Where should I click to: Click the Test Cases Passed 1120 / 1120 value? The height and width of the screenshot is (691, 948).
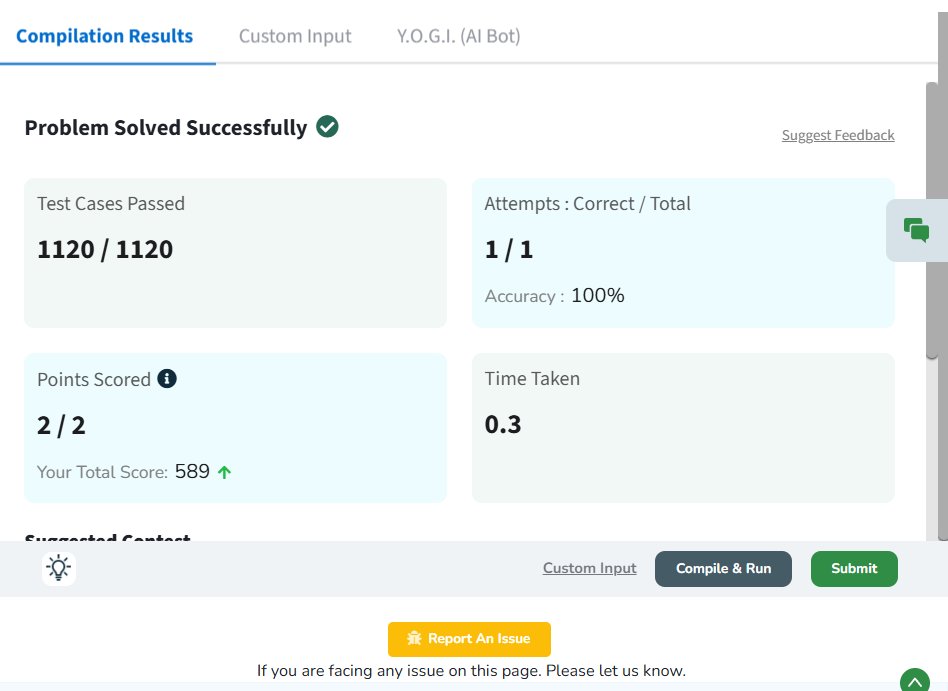[x=105, y=250]
